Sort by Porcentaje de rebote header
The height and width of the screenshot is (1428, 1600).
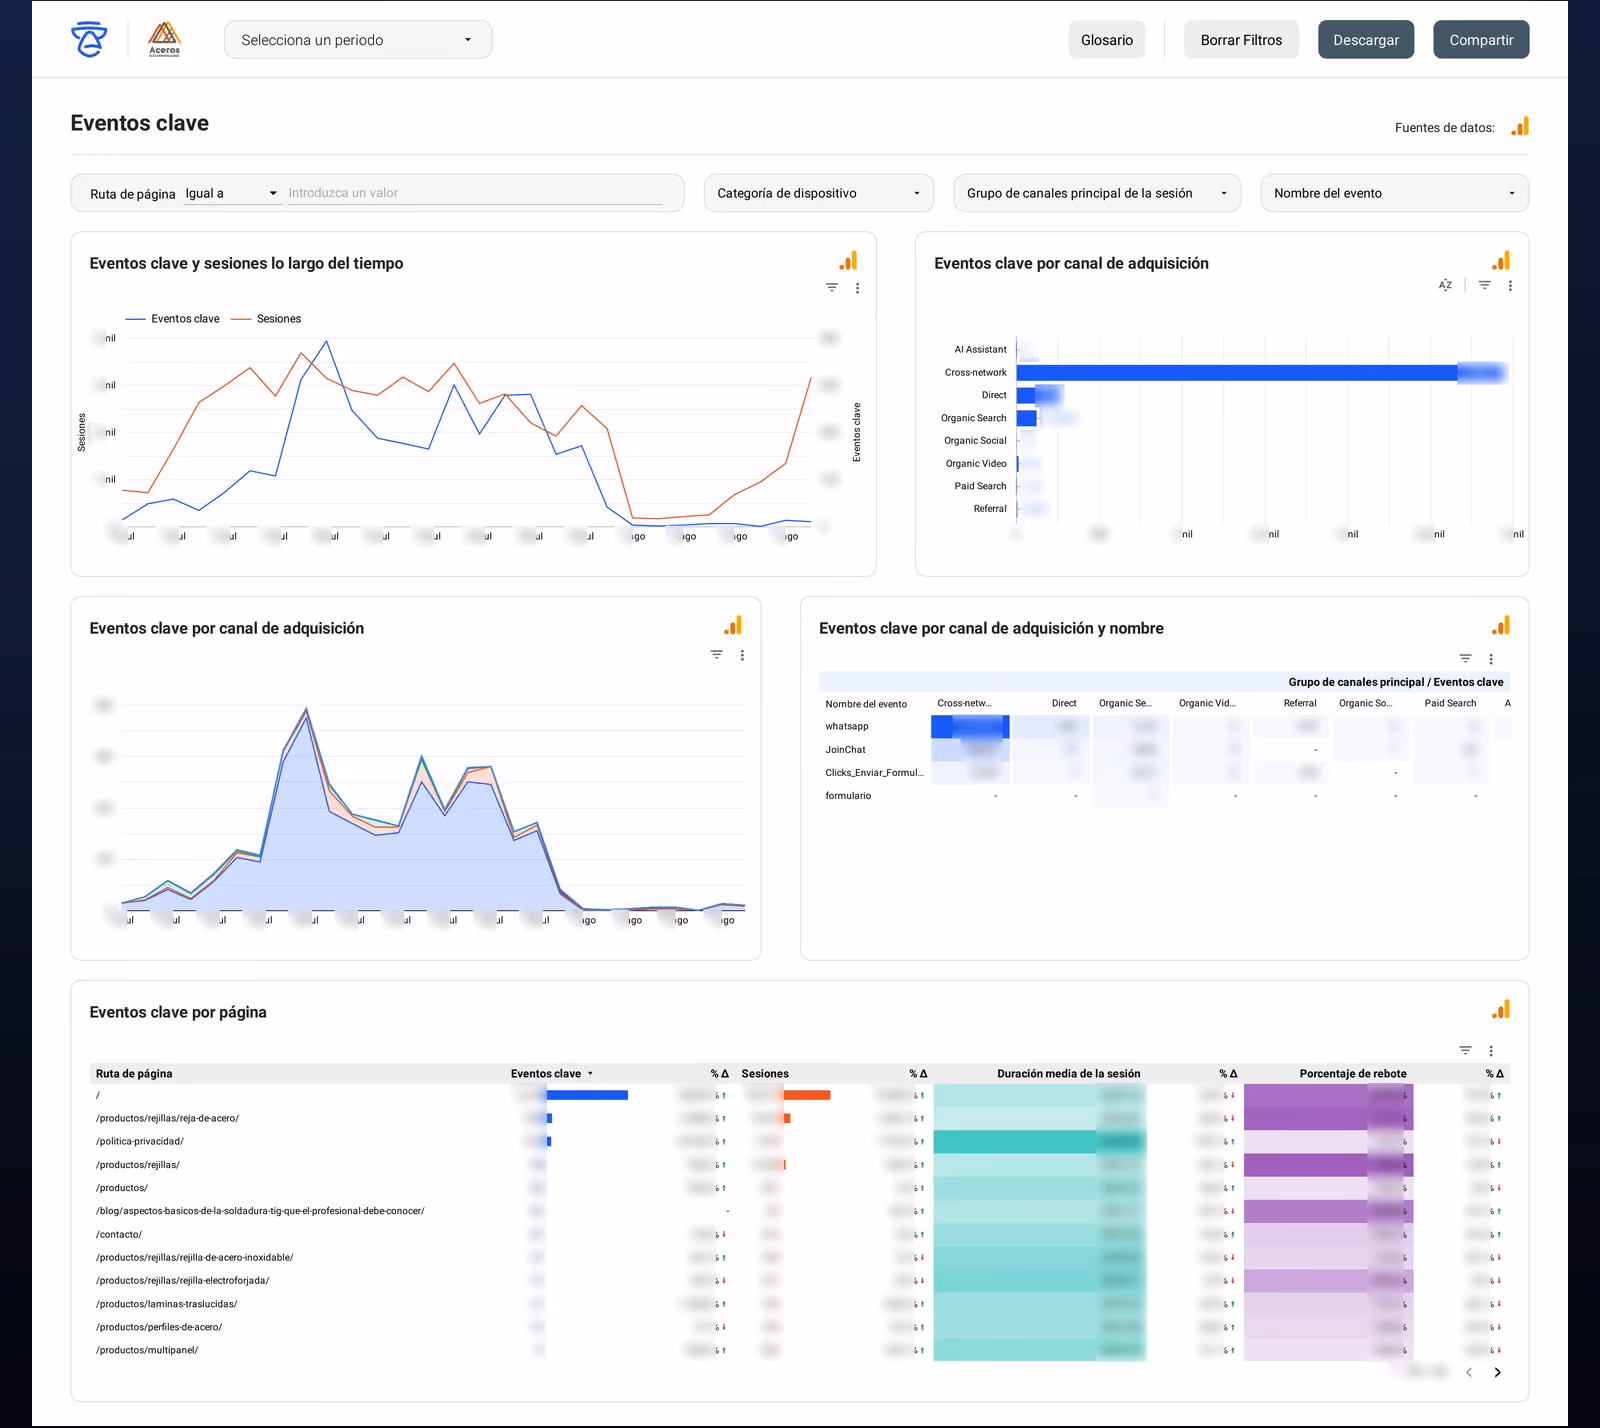pyautogui.click(x=1353, y=1074)
